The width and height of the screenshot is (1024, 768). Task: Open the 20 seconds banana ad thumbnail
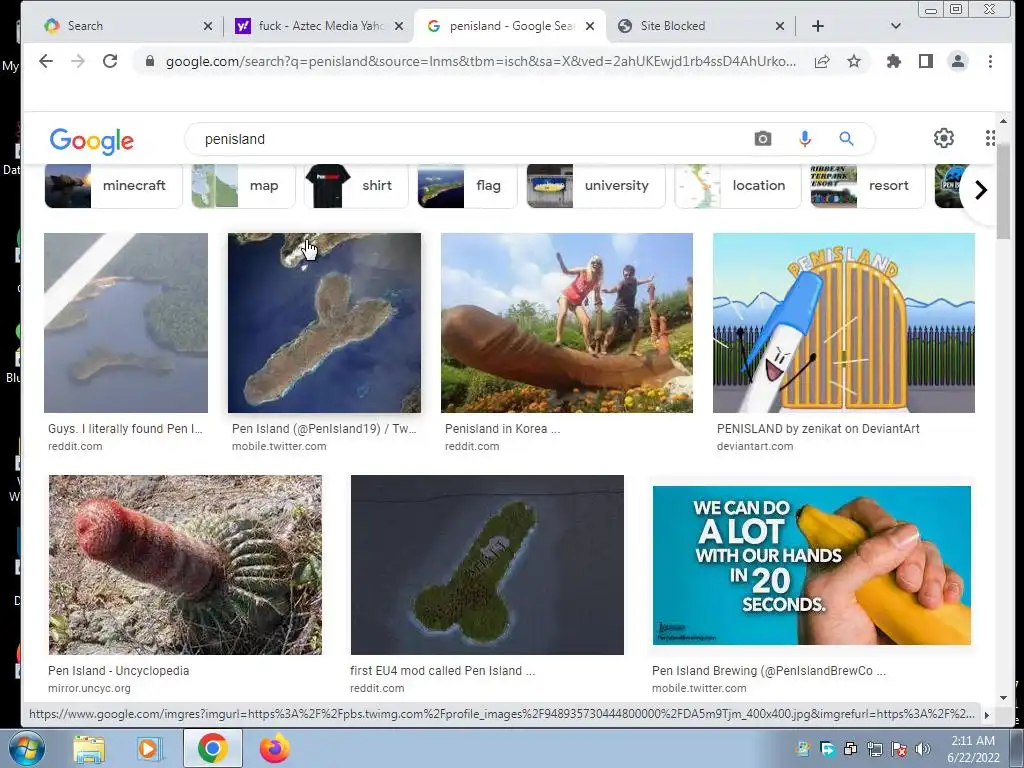[x=812, y=565]
